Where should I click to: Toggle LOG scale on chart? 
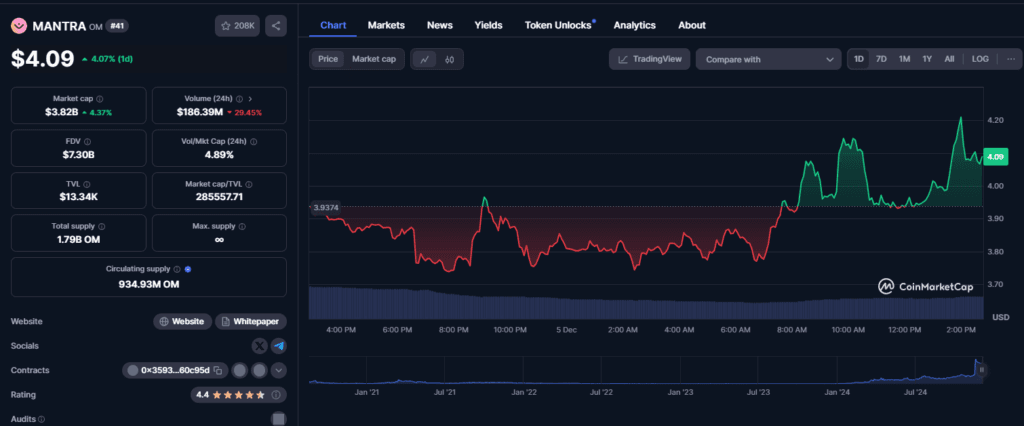[980, 59]
